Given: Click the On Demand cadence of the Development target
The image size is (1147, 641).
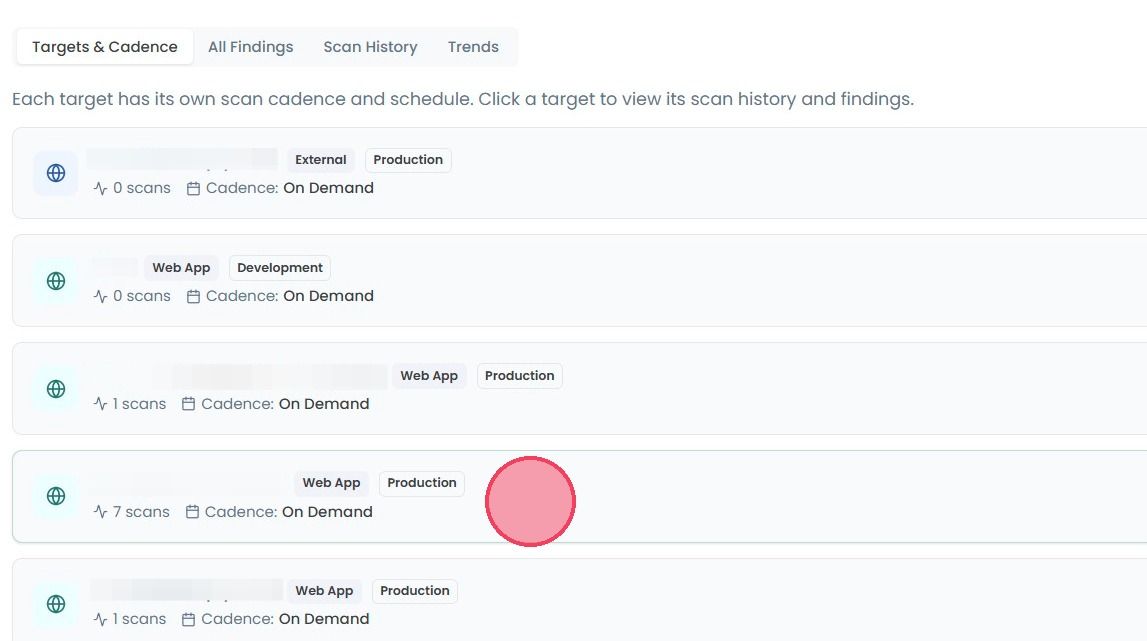Looking at the screenshot, I should pos(328,296).
